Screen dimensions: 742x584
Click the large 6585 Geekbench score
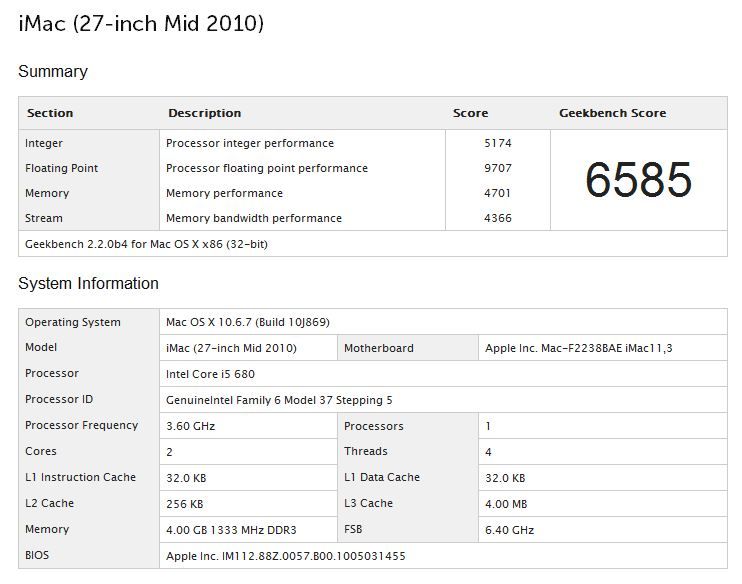638,180
